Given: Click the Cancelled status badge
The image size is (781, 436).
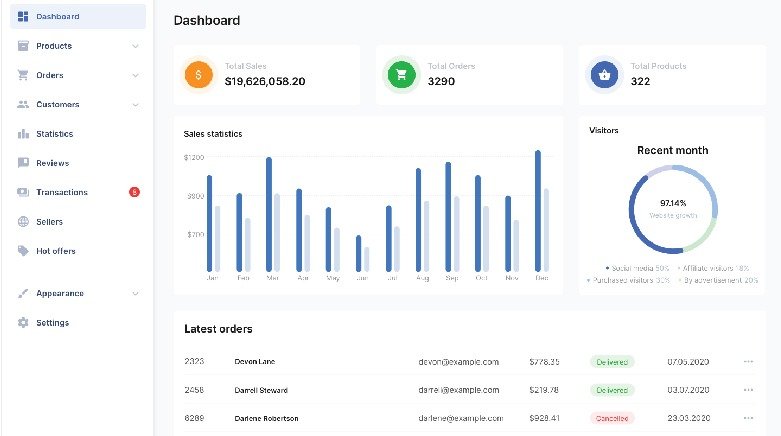Looking at the screenshot, I should click(612, 418).
